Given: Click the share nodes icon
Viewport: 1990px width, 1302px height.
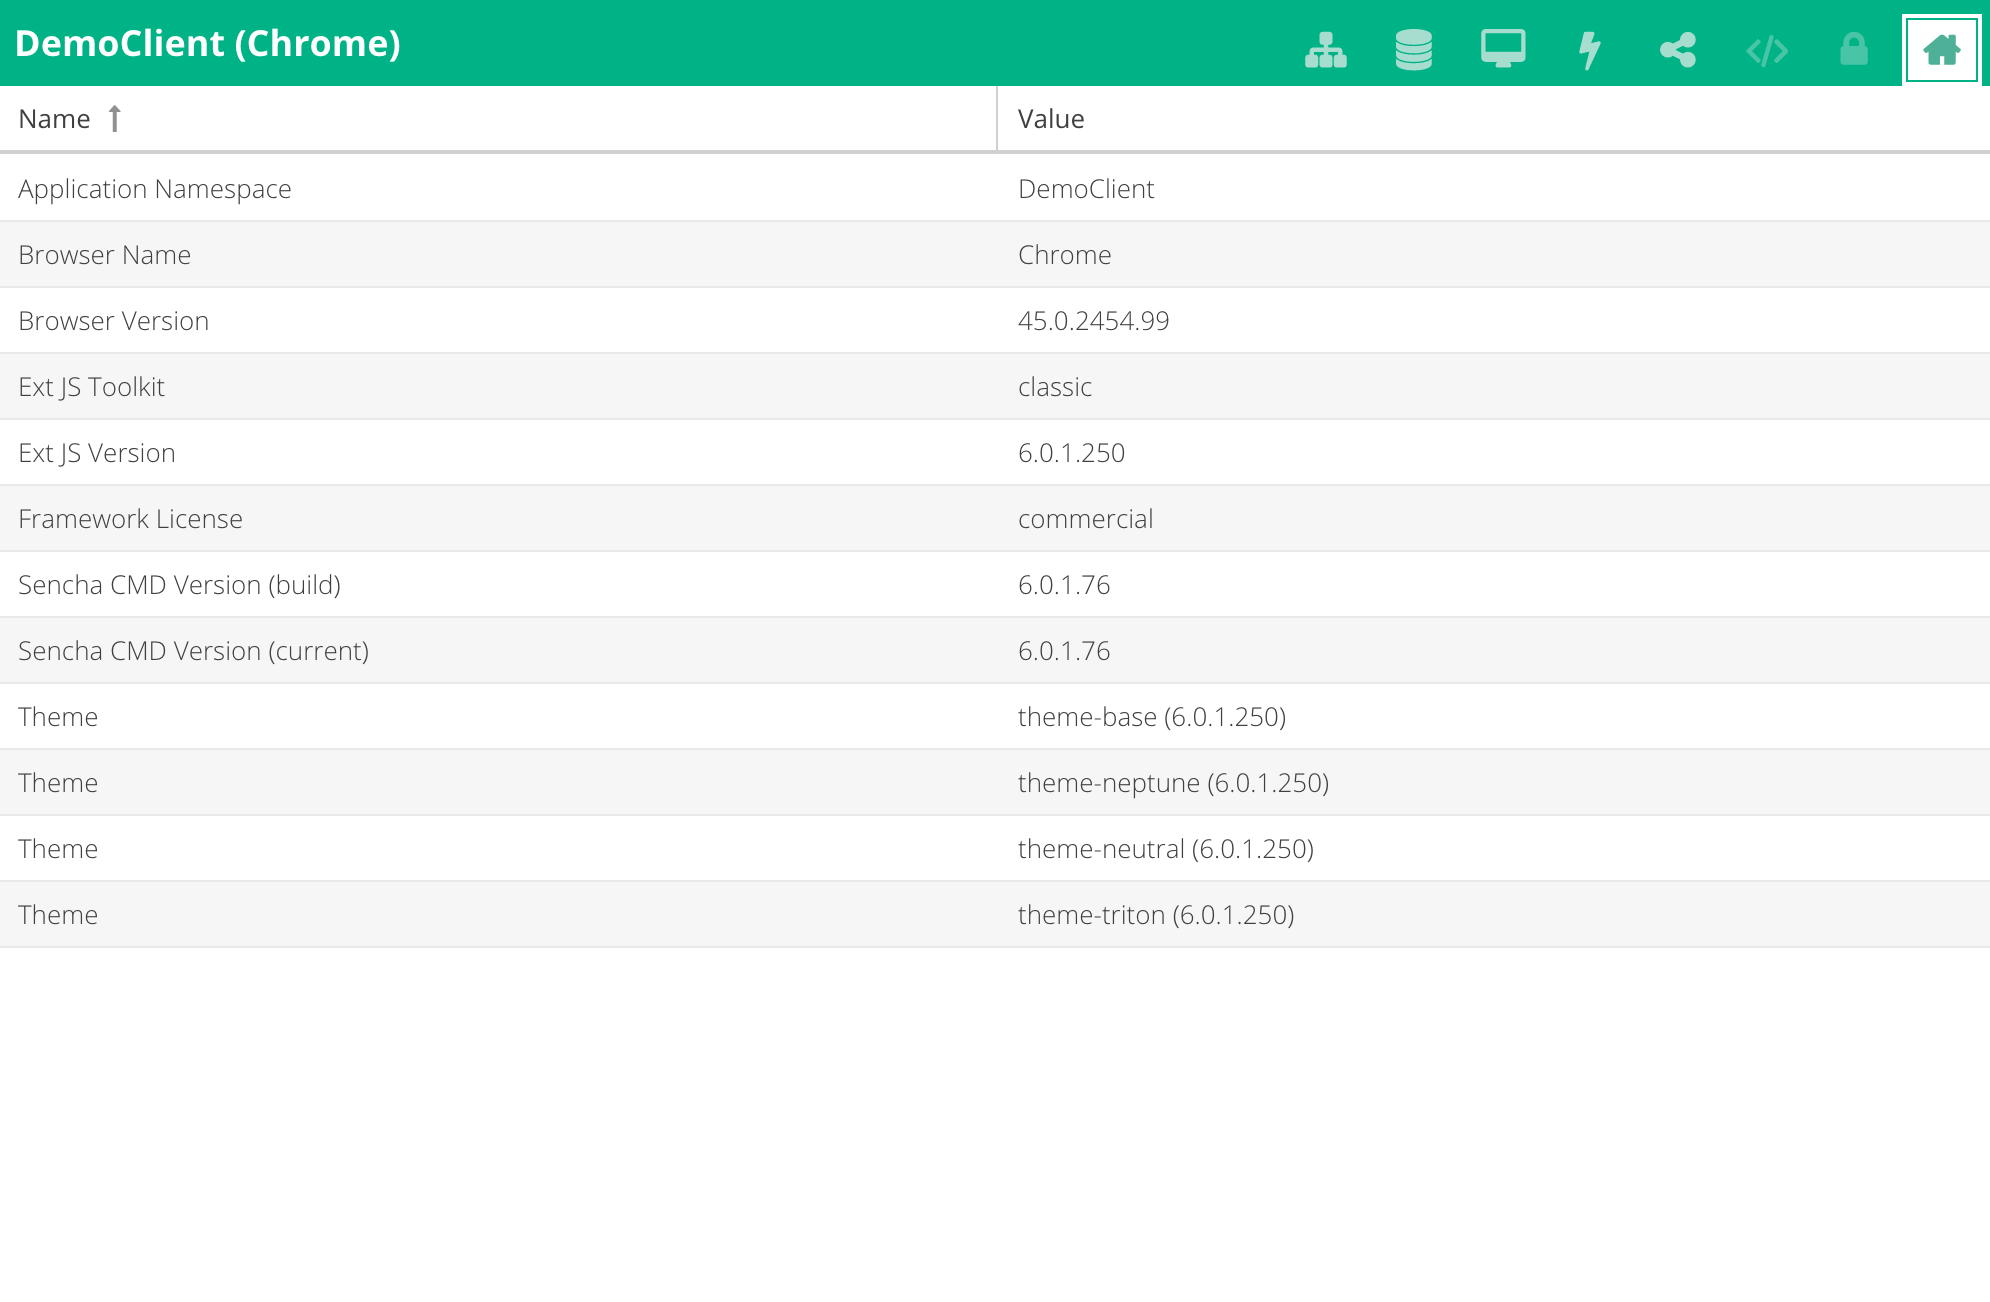Looking at the screenshot, I should point(1678,49).
